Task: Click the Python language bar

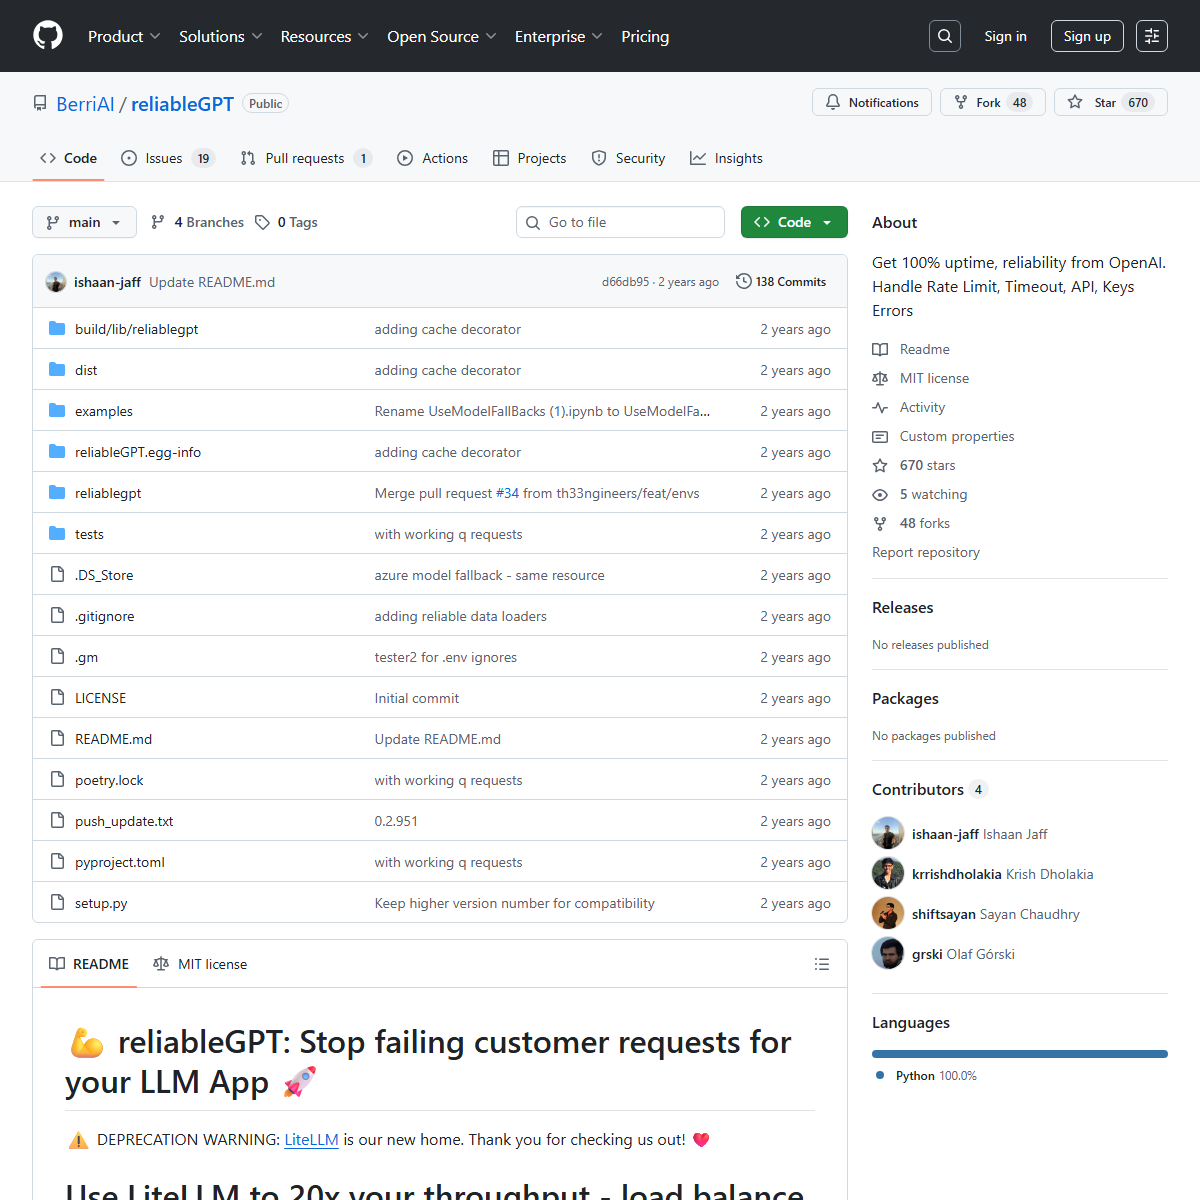Action: (1020, 1054)
